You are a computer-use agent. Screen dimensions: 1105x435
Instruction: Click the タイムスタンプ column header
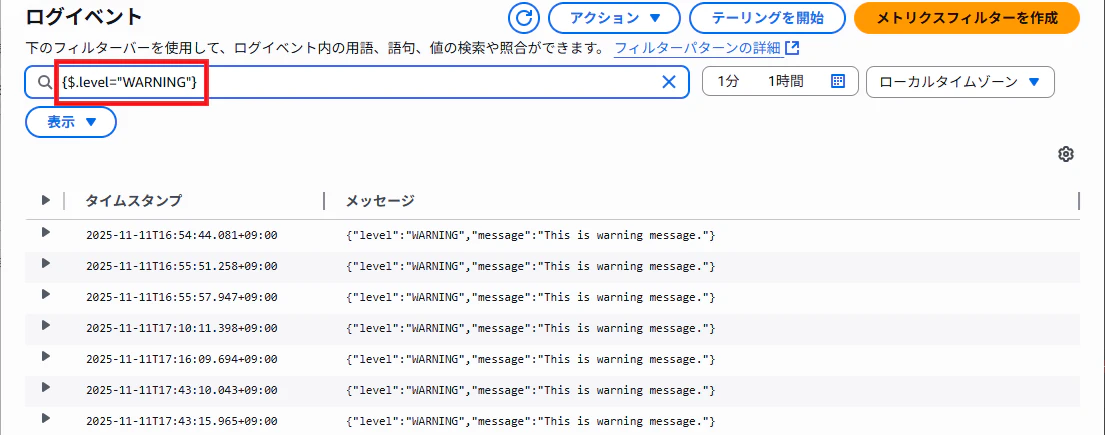pyautogui.click(x=133, y=201)
